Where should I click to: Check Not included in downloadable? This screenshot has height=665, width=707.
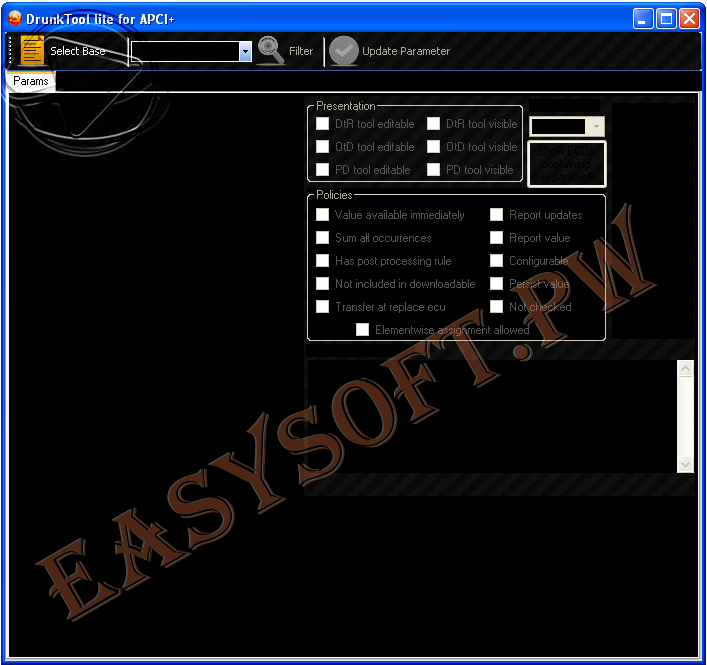click(x=322, y=284)
